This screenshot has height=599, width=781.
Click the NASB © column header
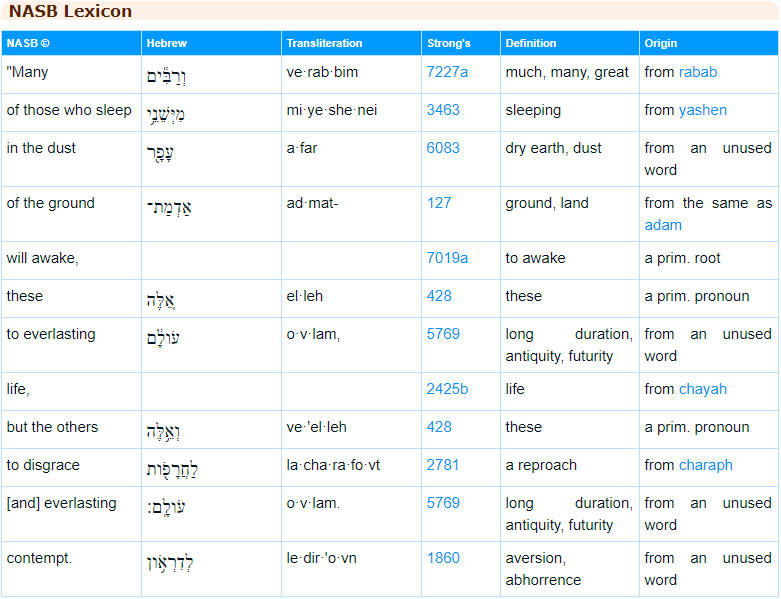28,44
